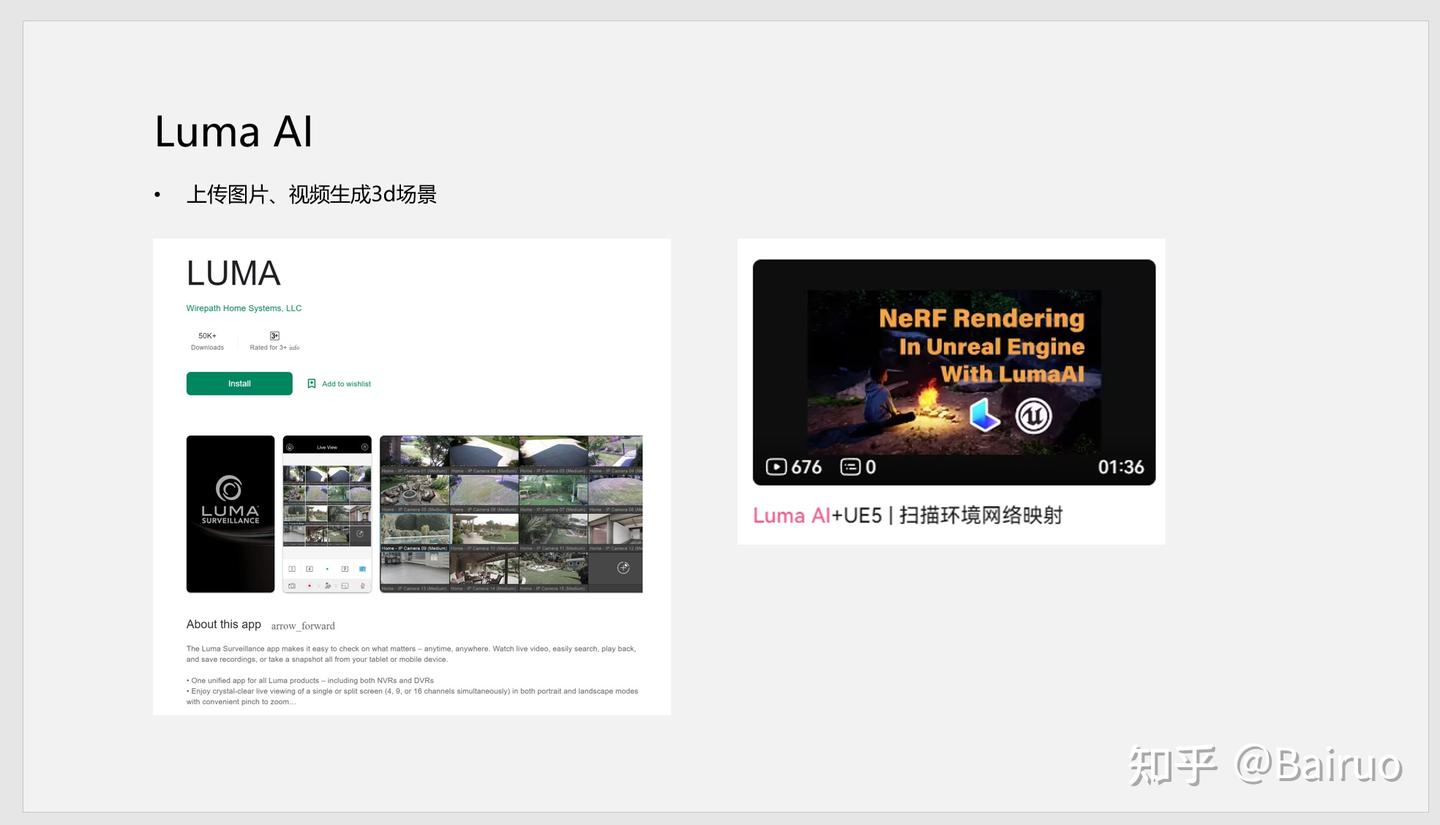Click the Live View title bar
This screenshot has width=1440, height=825.
coord(327,447)
